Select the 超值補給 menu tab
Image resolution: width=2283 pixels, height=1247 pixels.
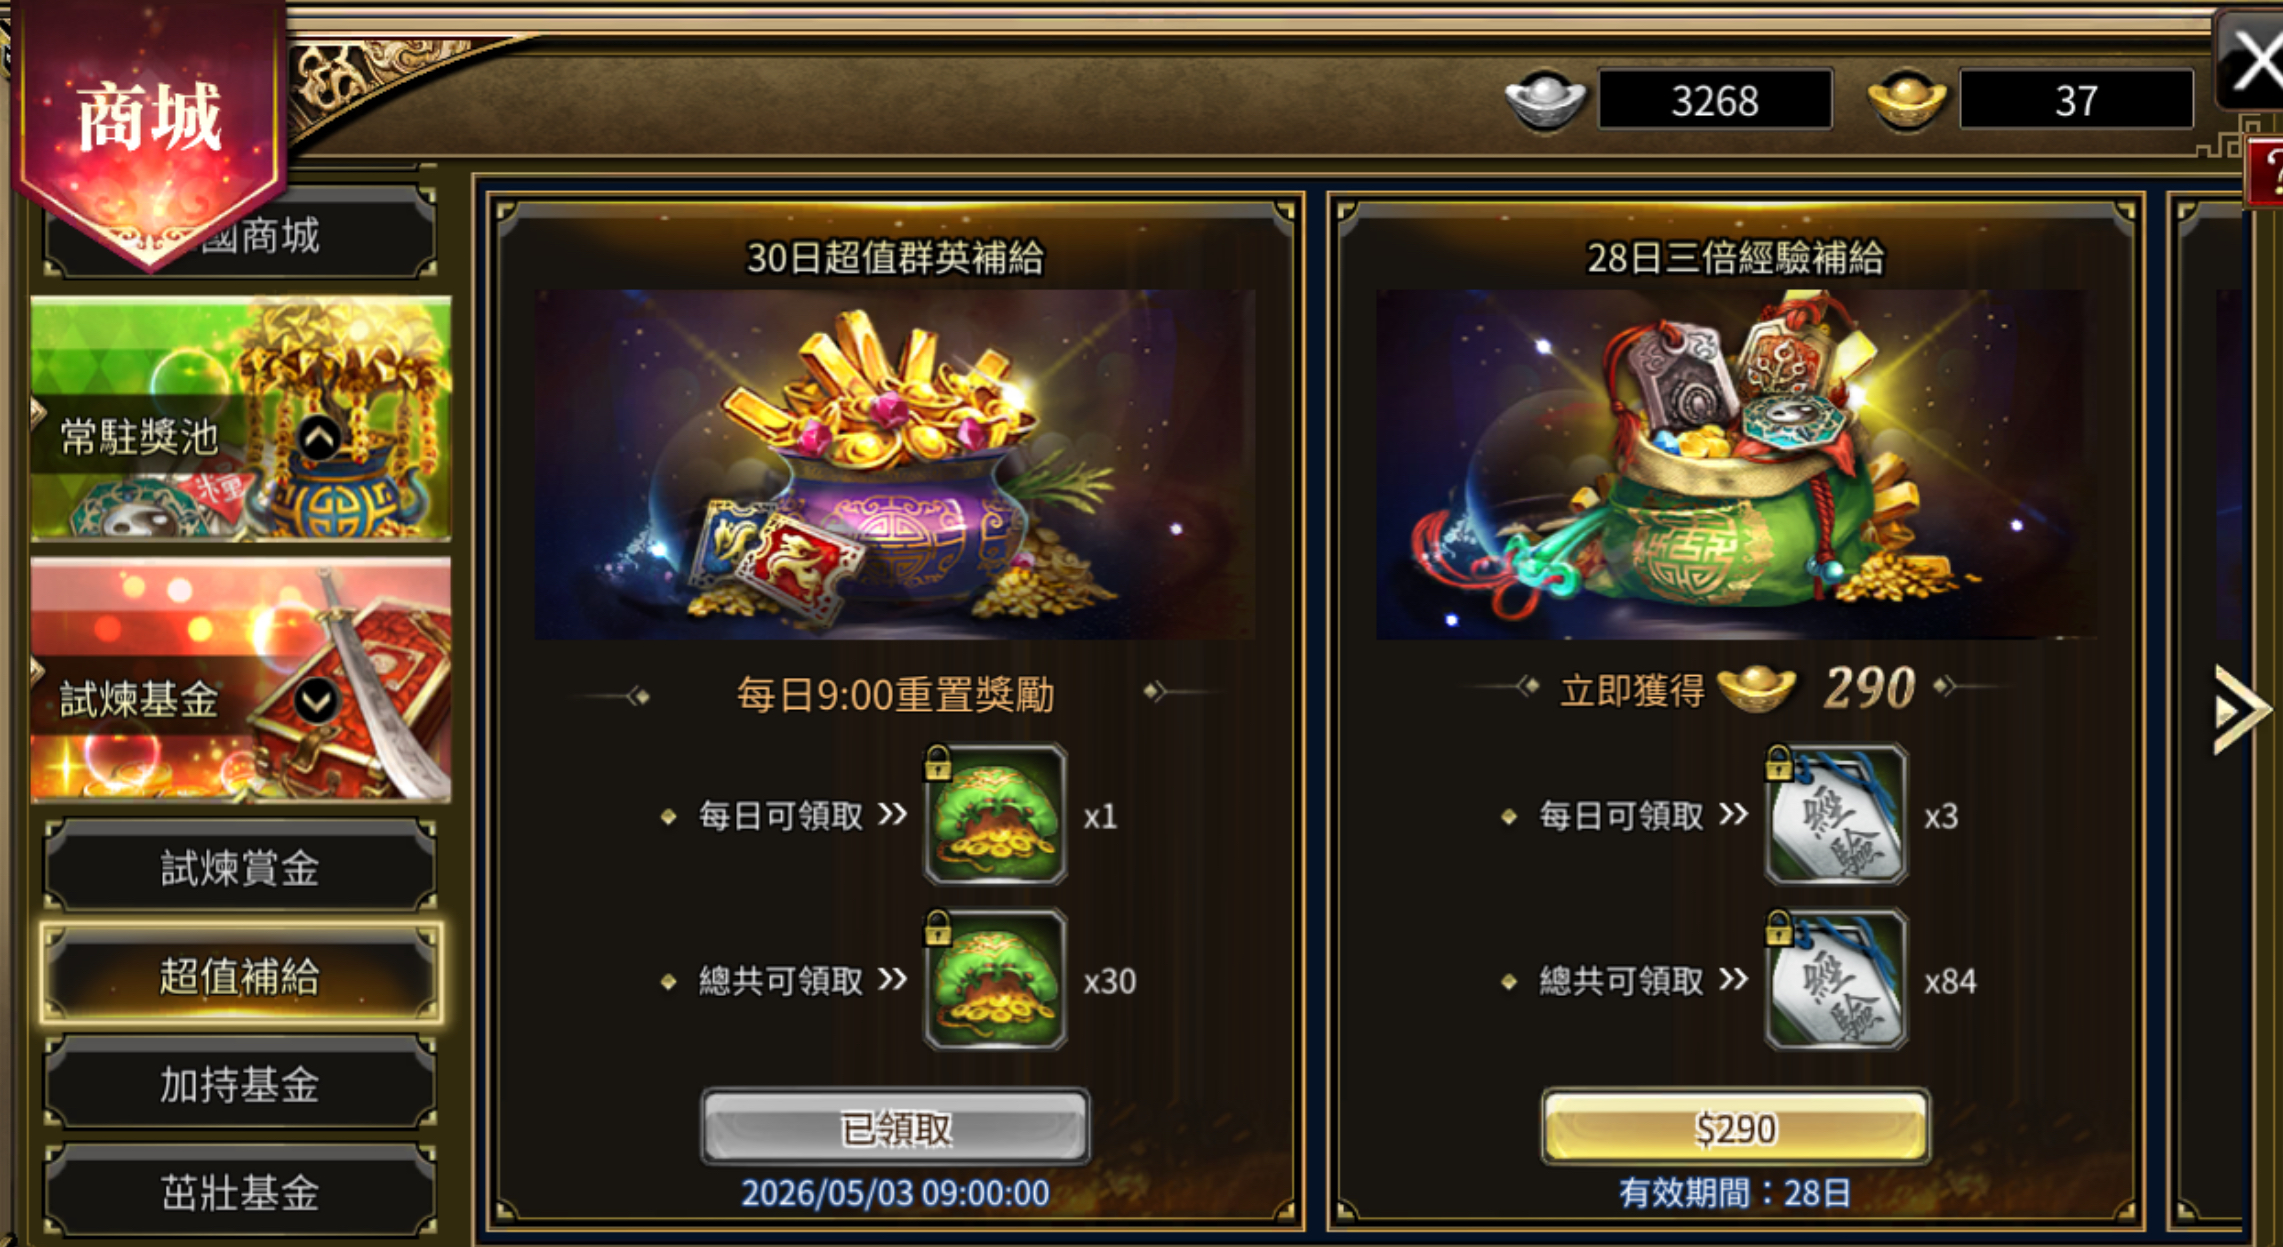(x=240, y=975)
